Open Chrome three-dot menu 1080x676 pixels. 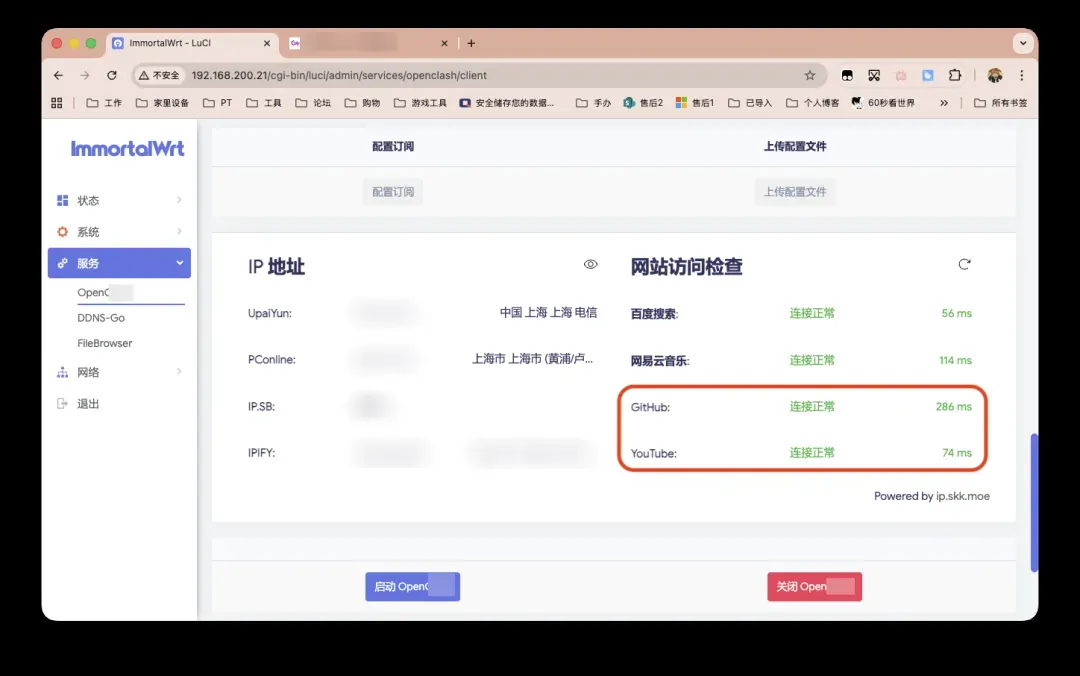tap(1021, 75)
